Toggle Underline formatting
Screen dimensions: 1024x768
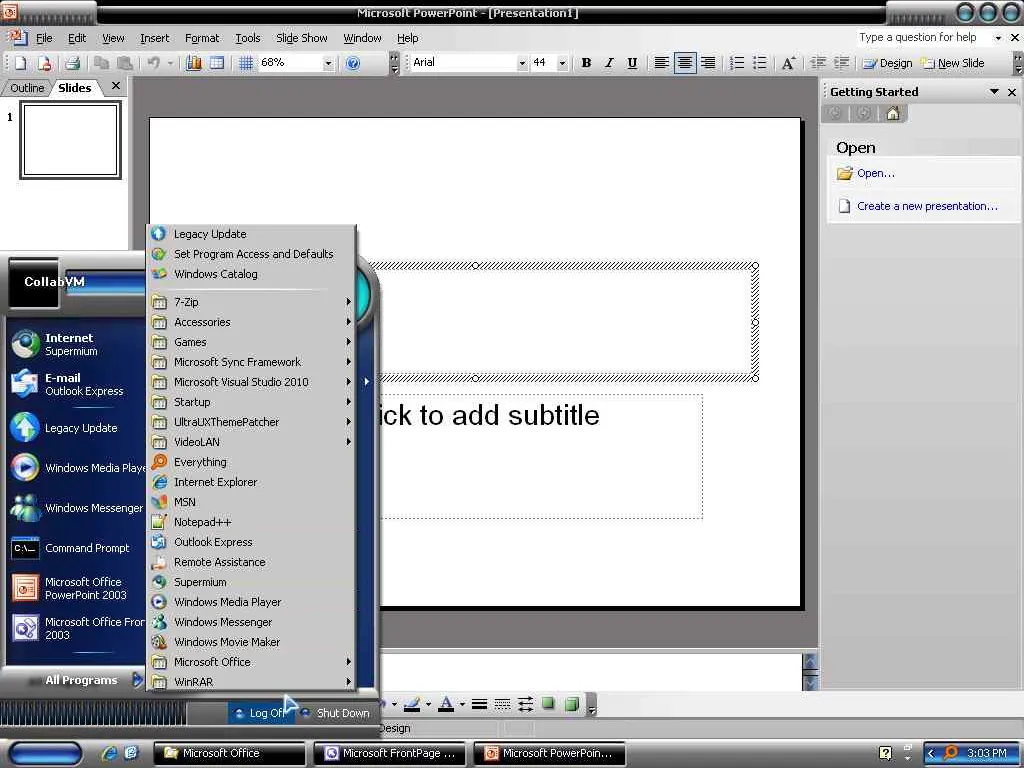click(x=632, y=63)
